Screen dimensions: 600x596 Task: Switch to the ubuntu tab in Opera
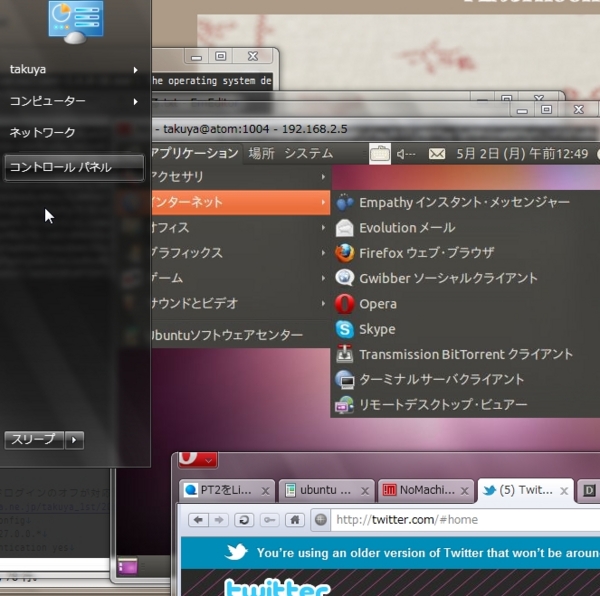pyautogui.click(x=326, y=490)
